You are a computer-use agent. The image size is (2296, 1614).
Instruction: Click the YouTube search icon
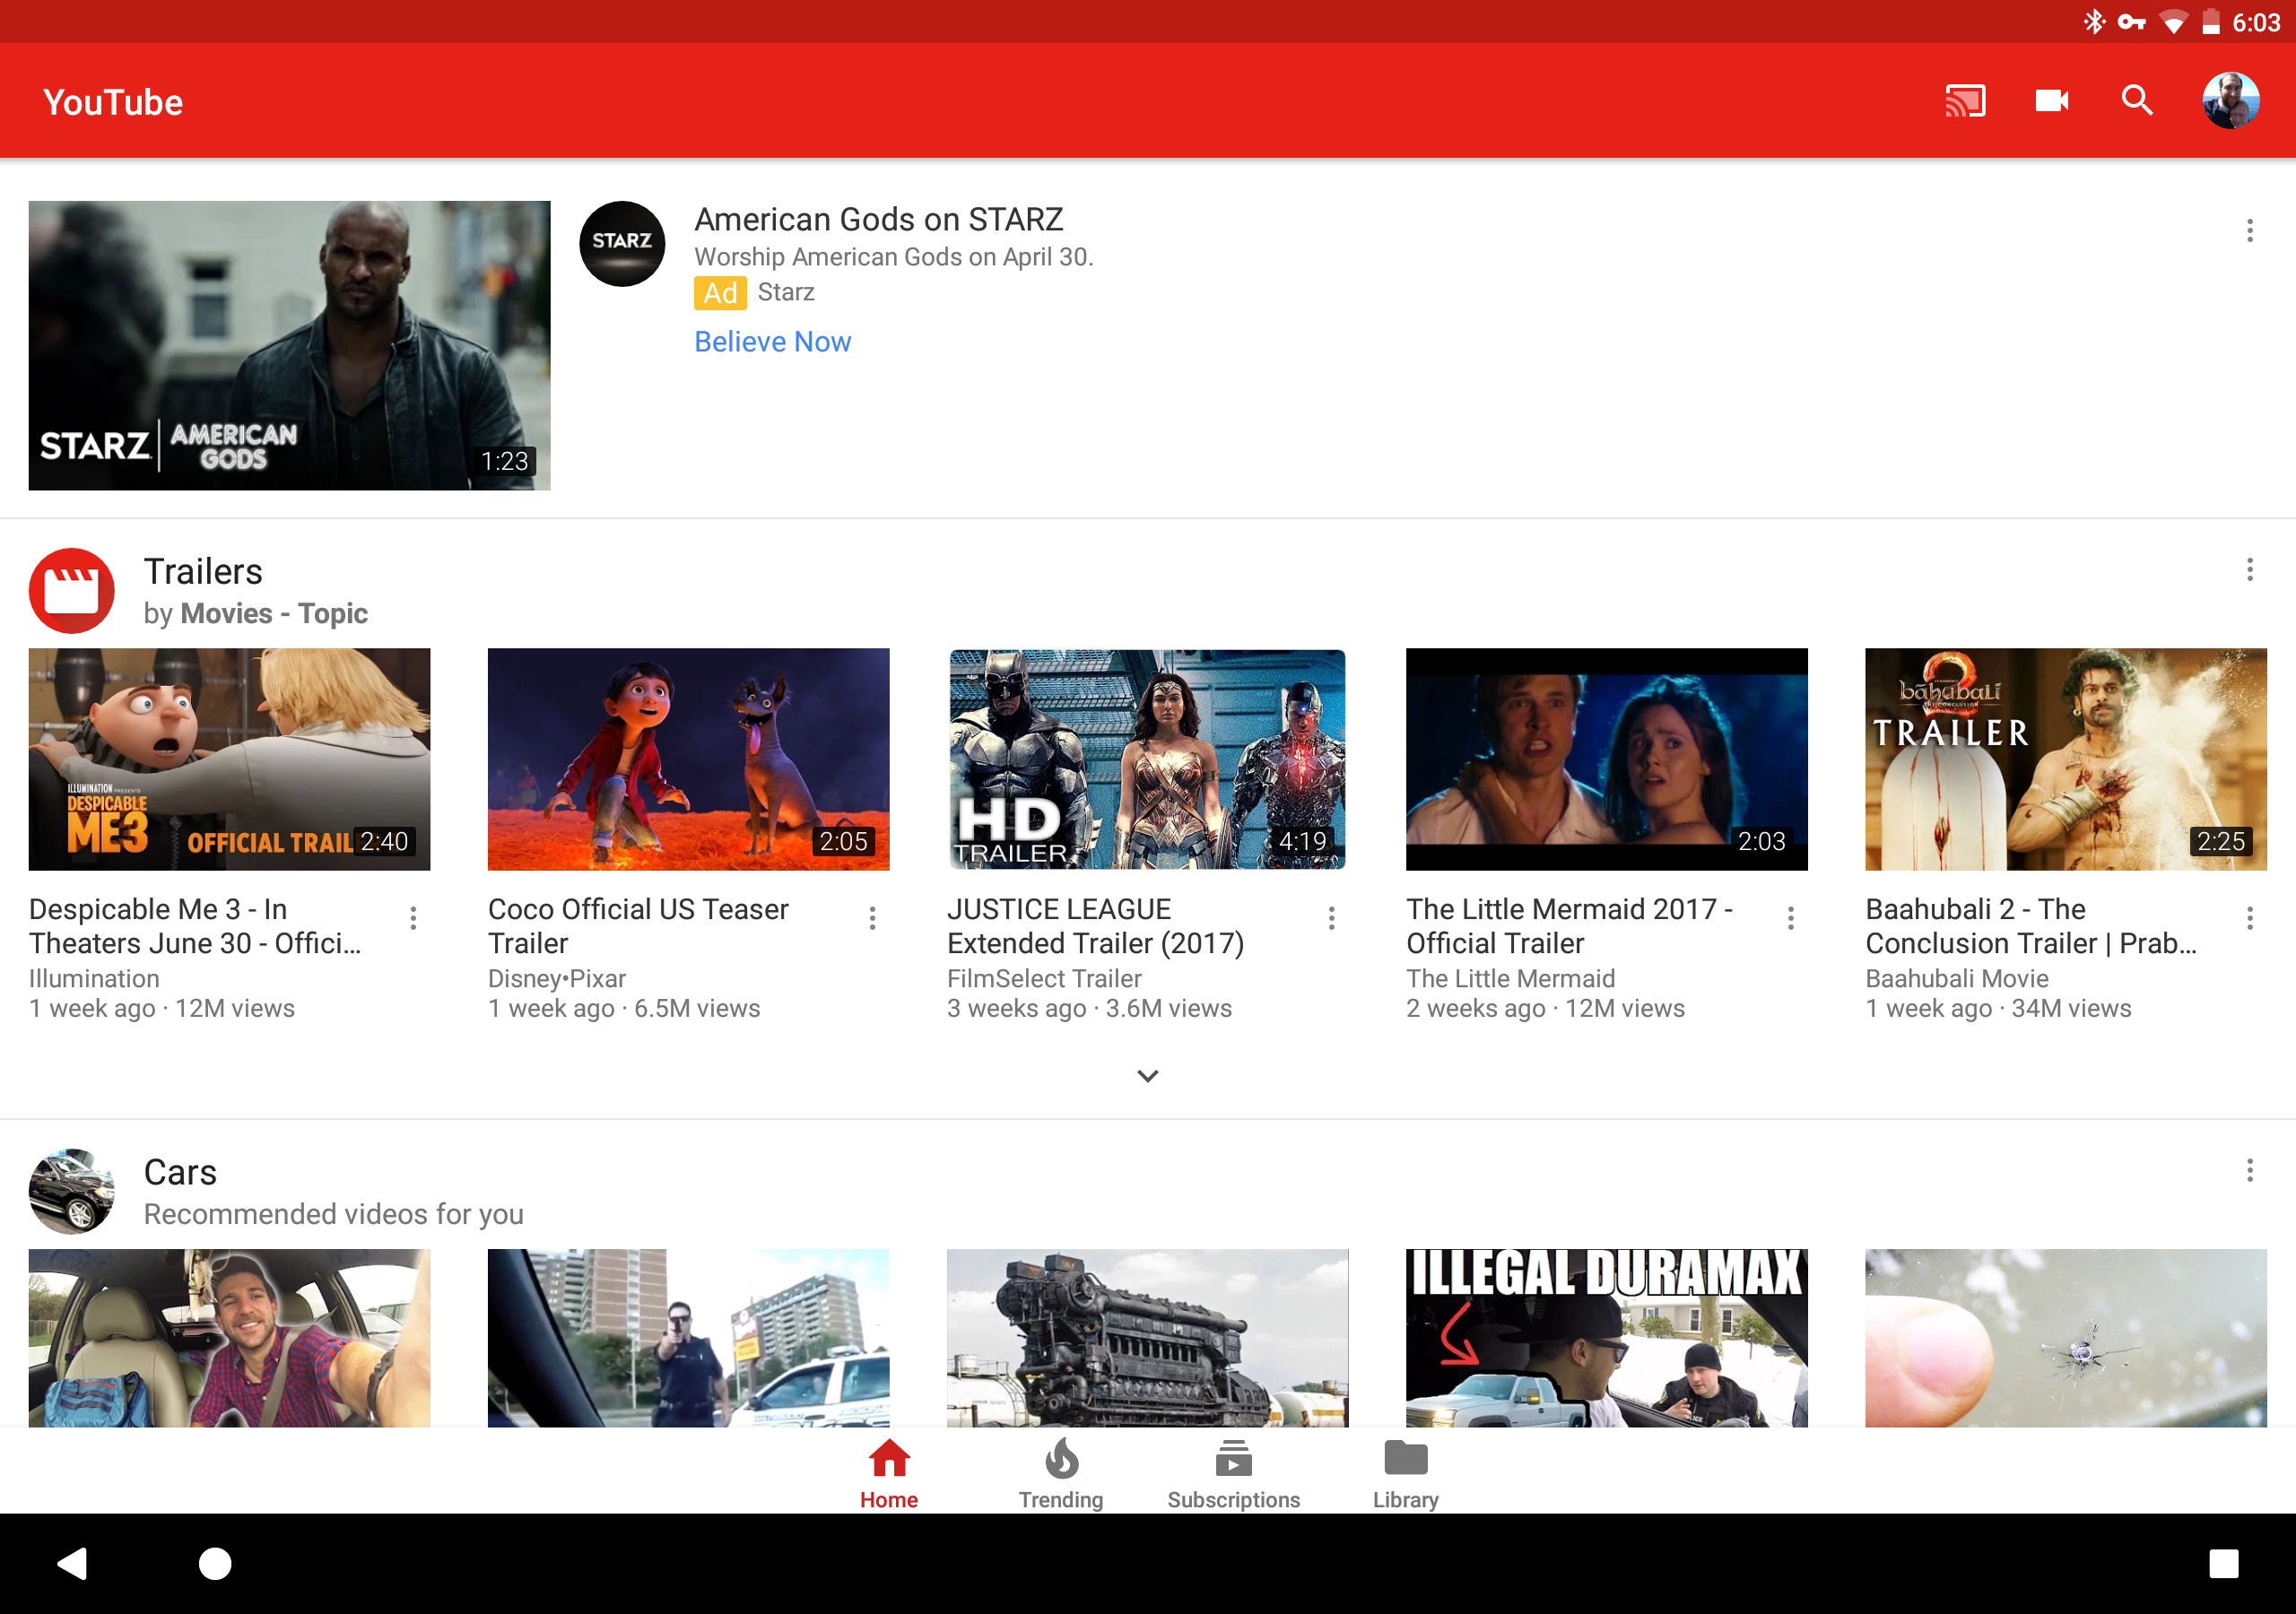click(2139, 101)
